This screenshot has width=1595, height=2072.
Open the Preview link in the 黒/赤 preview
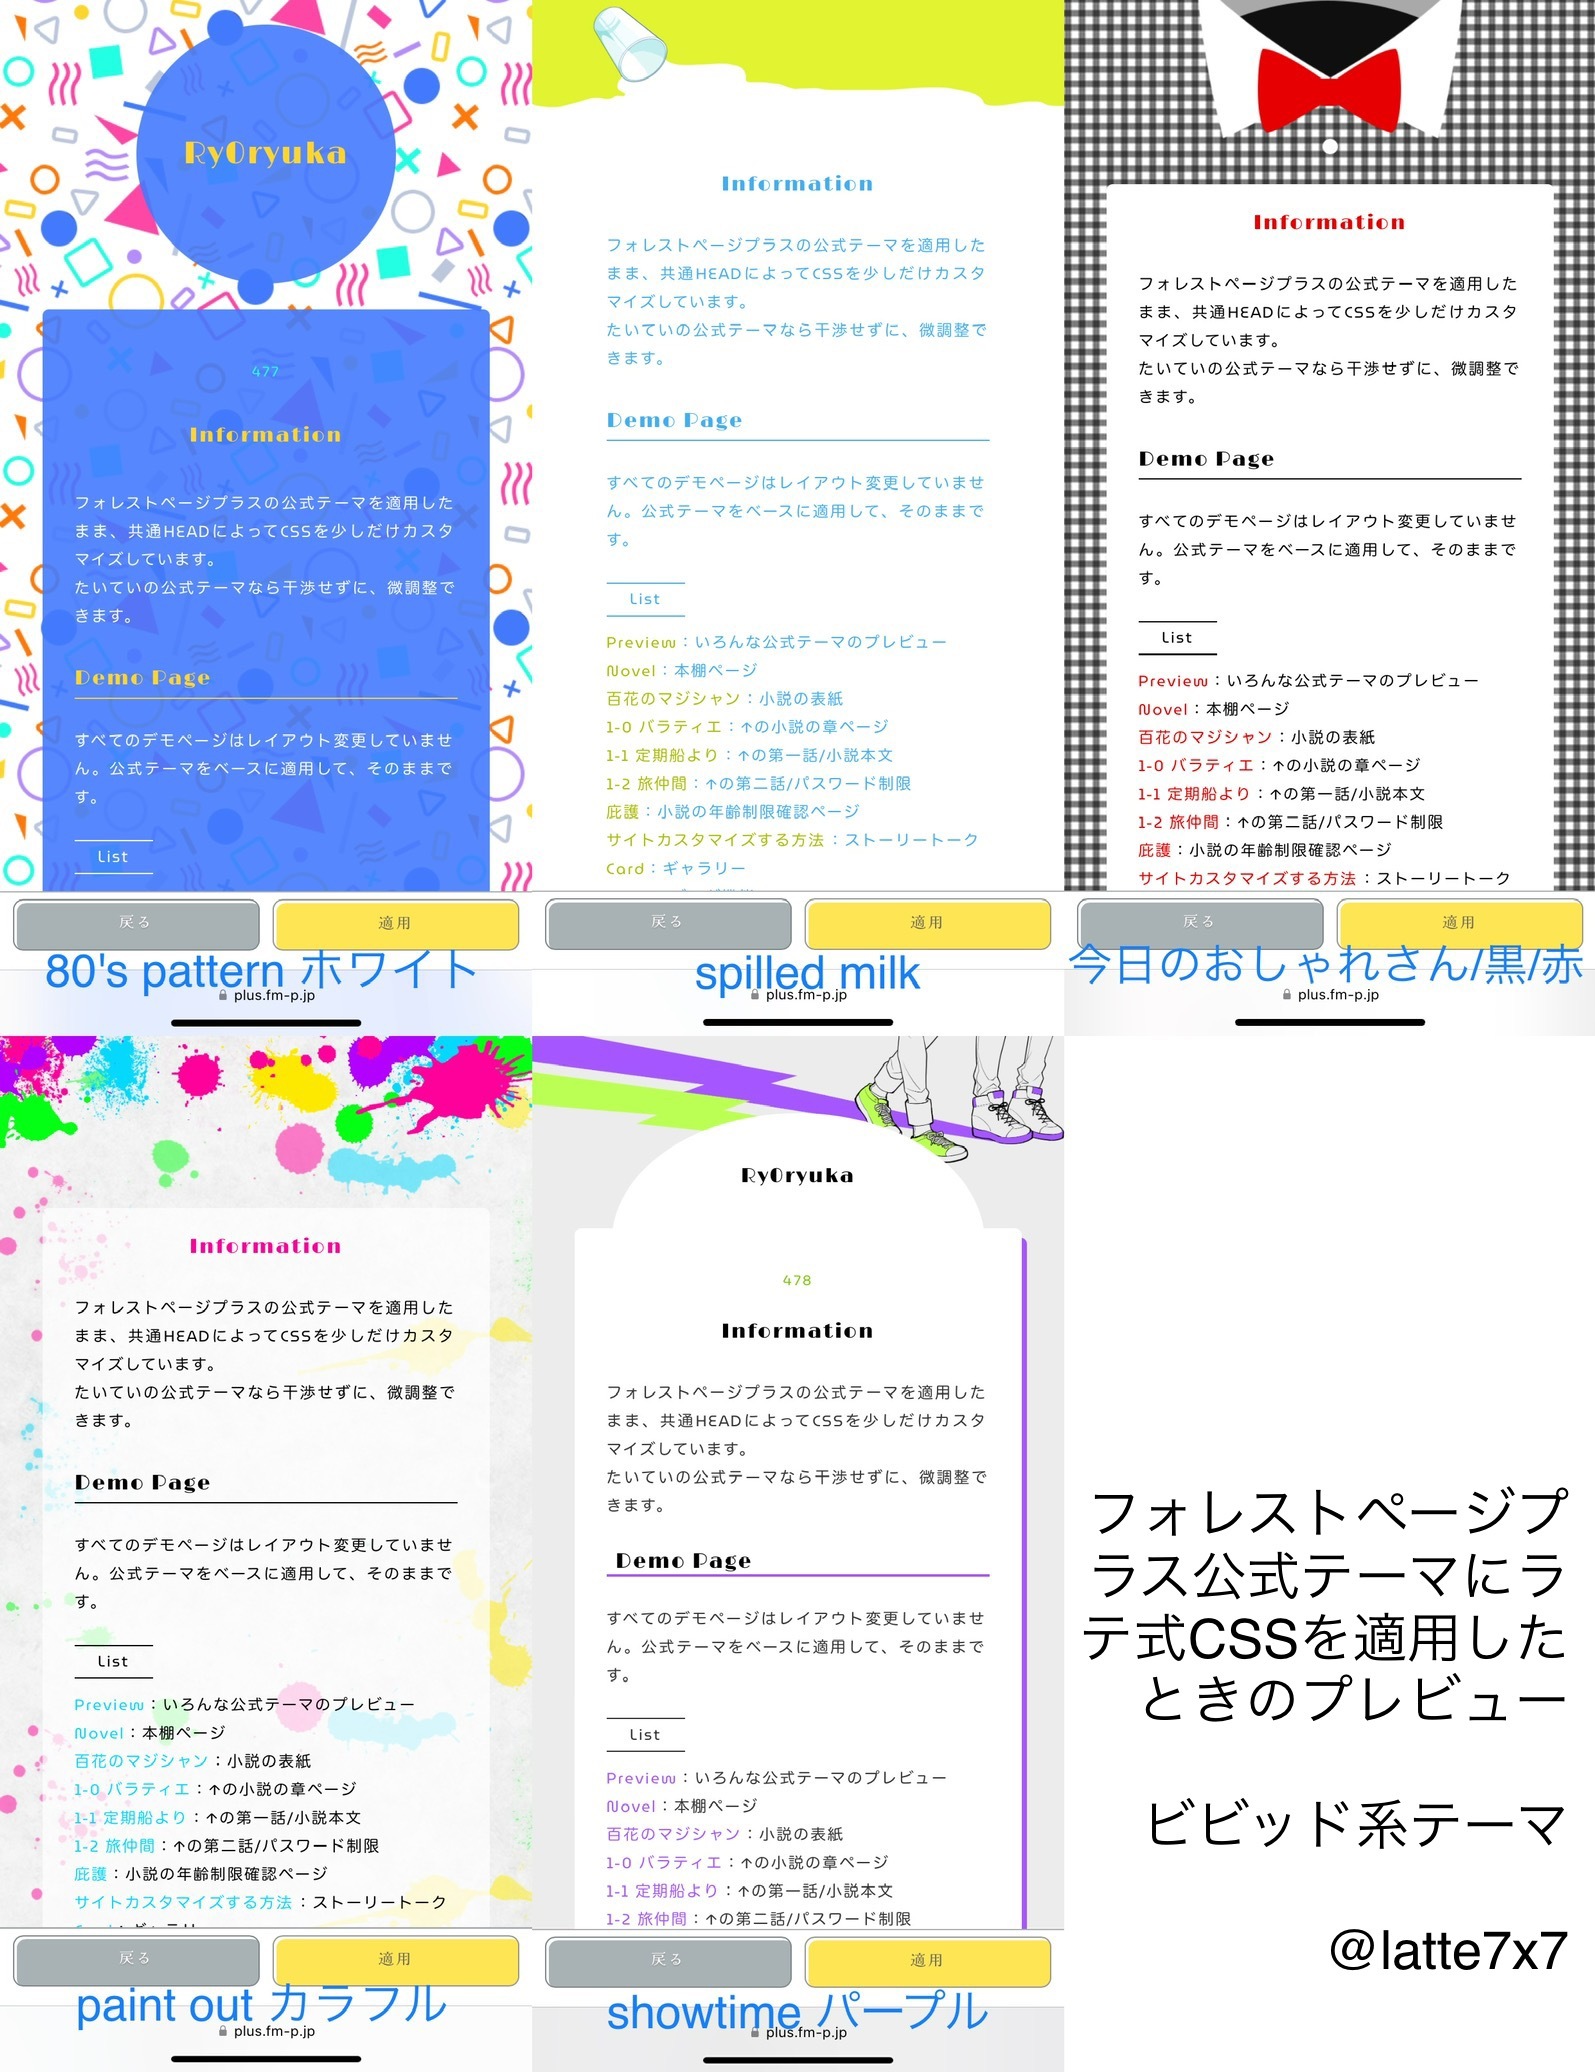pyautogui.click(x=1173, y=681)
